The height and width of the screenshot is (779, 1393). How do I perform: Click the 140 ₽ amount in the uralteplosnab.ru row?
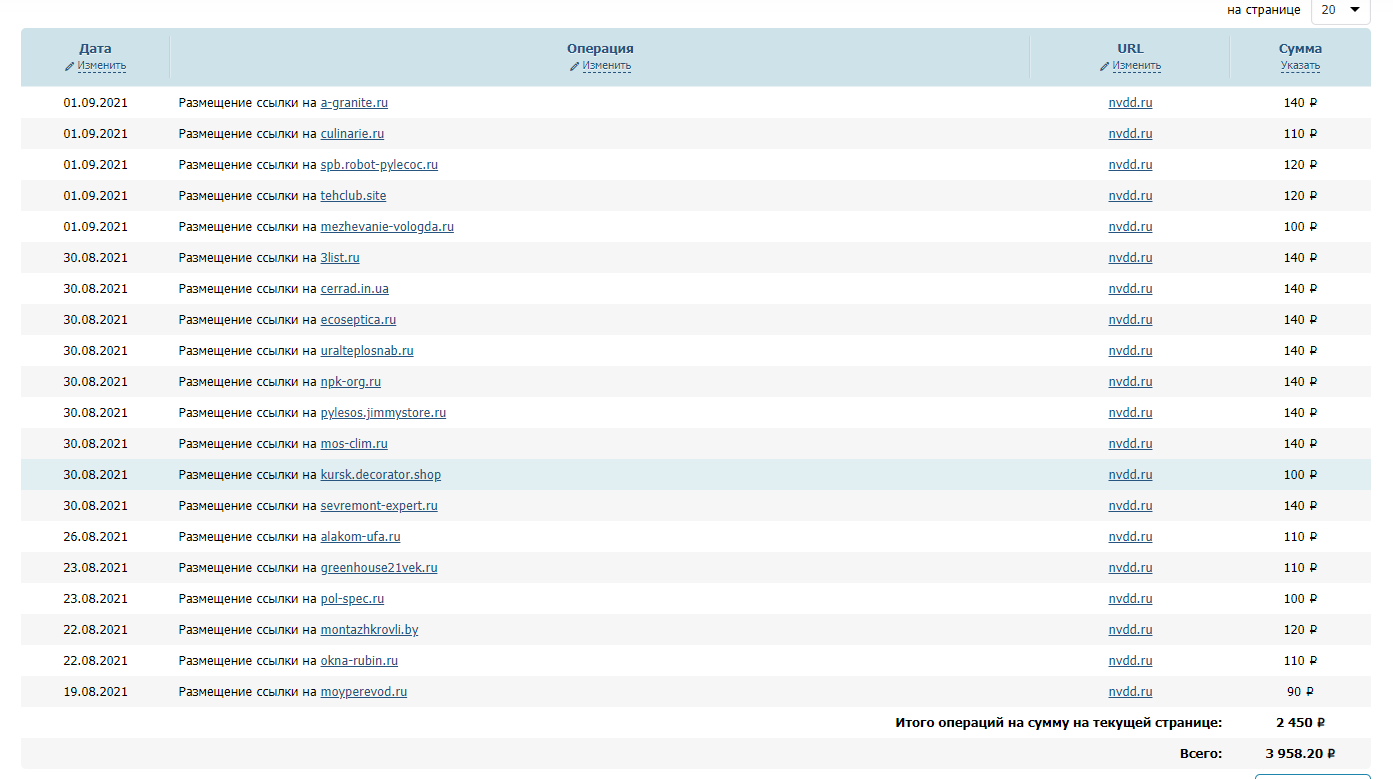coord(1300,351)
